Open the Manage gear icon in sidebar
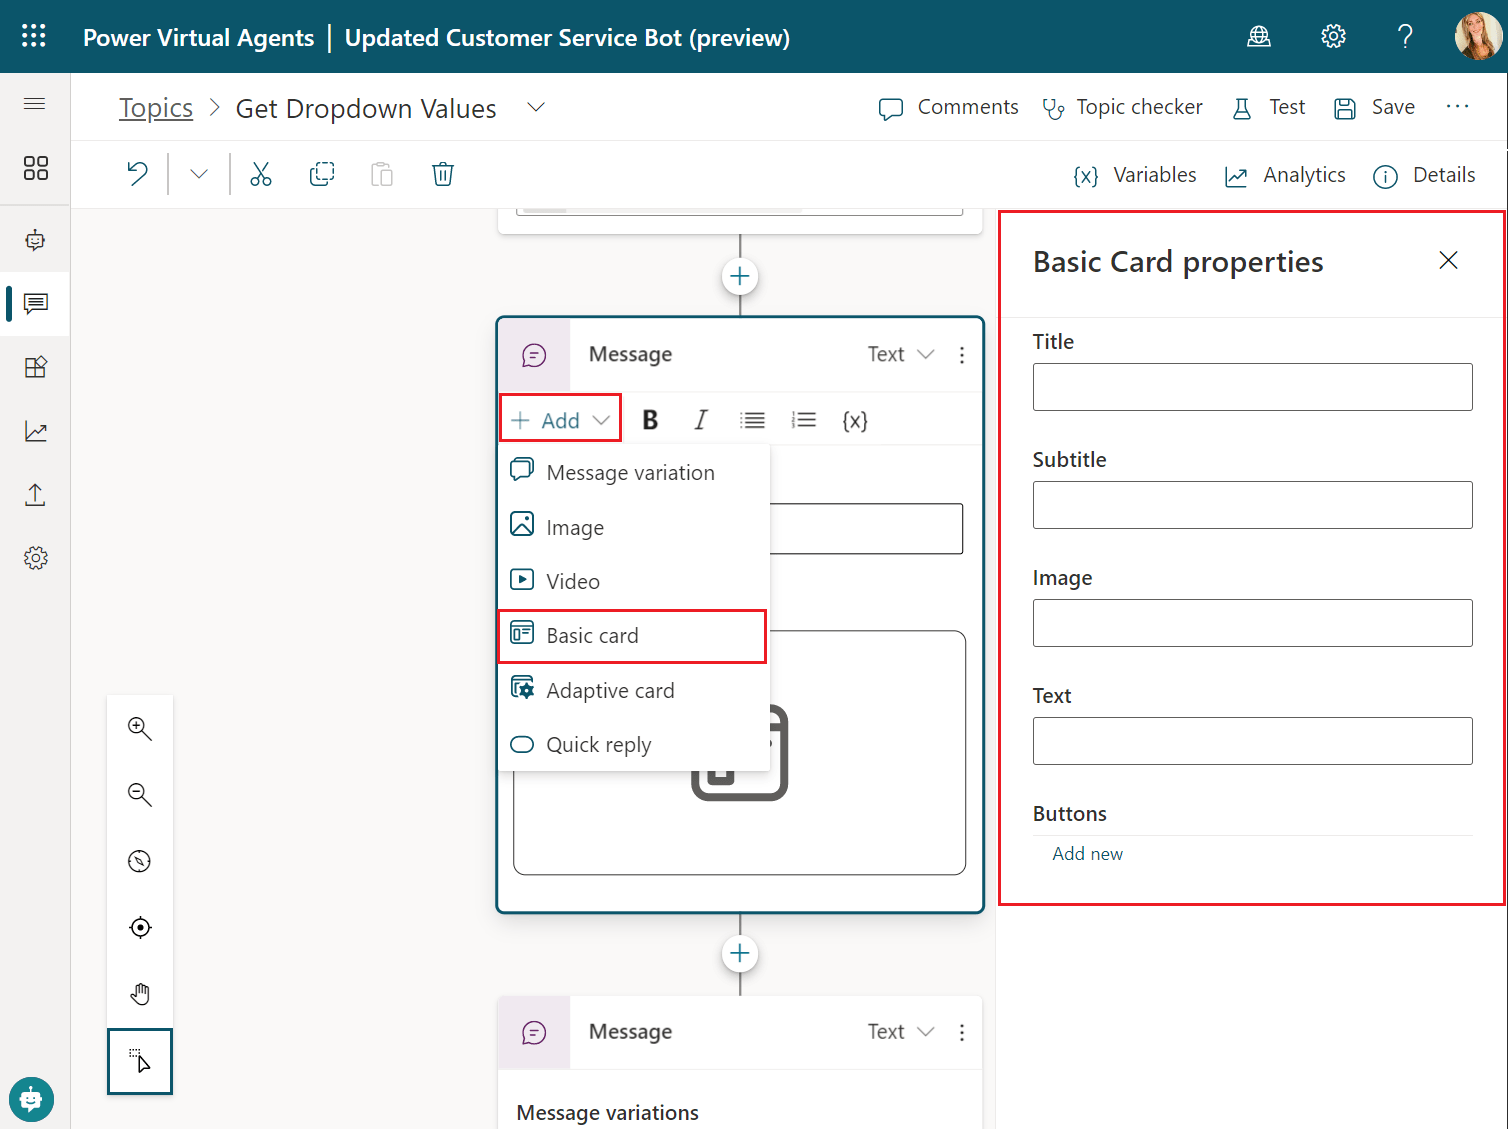Screen dimensions: 1508x1129 [35, 558]
